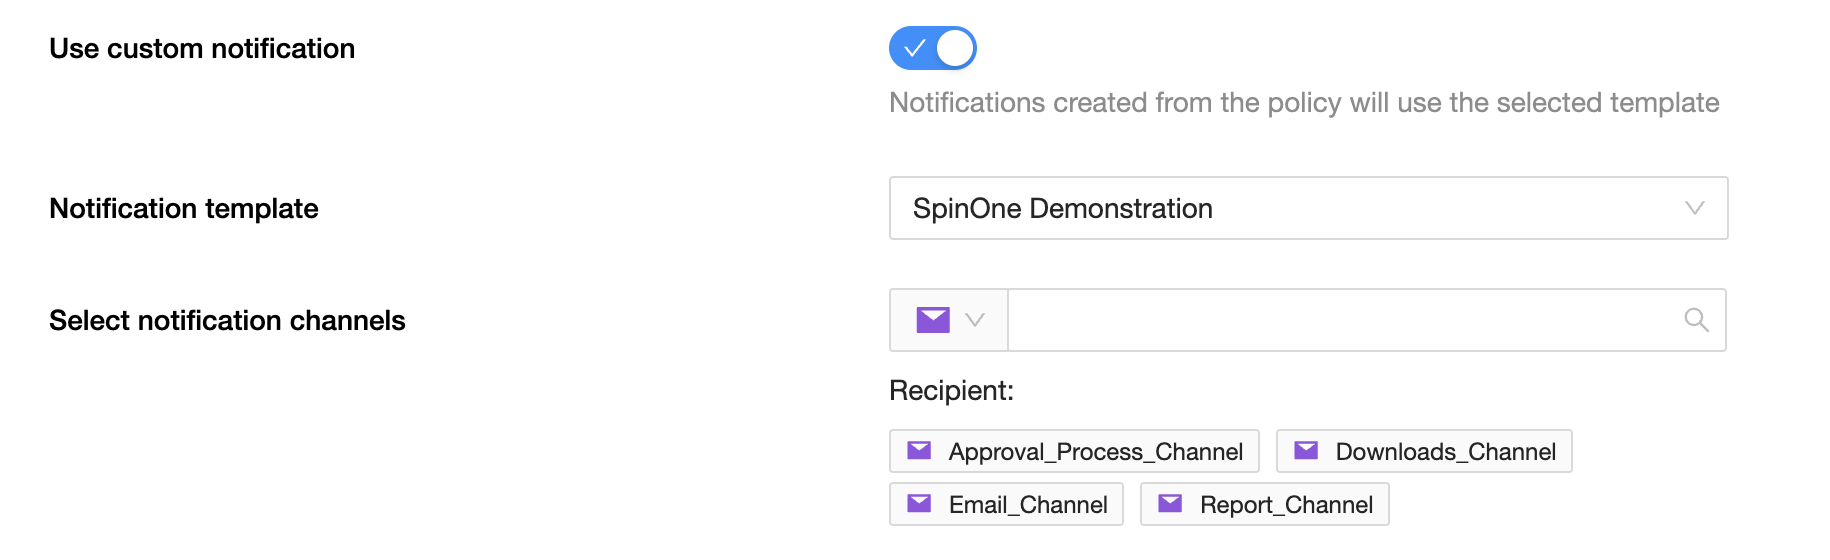Select the Report_Channel recipient name
1830x560 pixels.
pyautogui.click(x=1286, y=505)
